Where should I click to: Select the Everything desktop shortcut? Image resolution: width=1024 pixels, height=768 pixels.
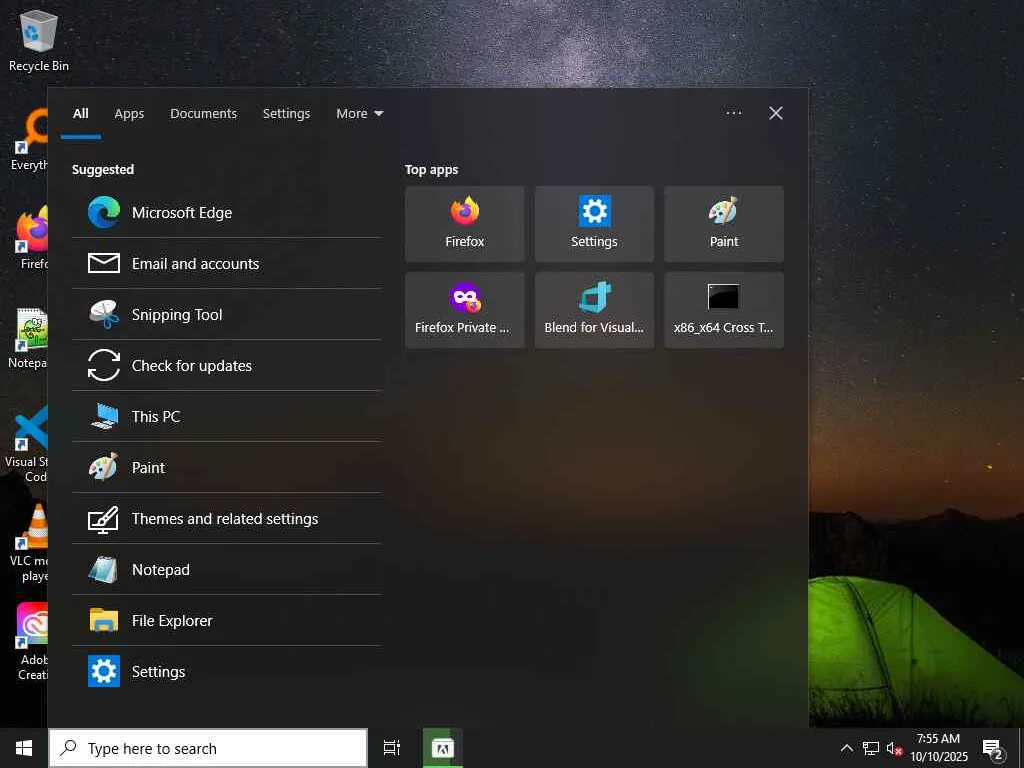[x=30, y=140]
